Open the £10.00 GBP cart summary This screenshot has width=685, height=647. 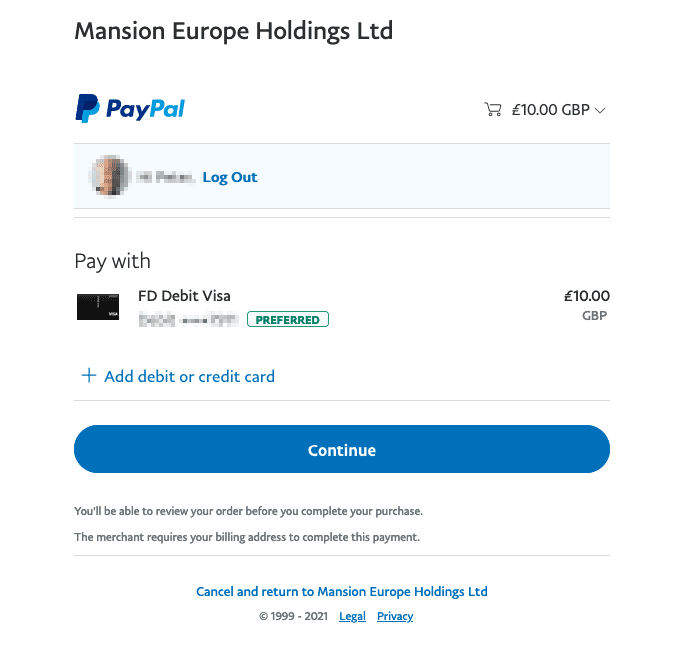550,110
